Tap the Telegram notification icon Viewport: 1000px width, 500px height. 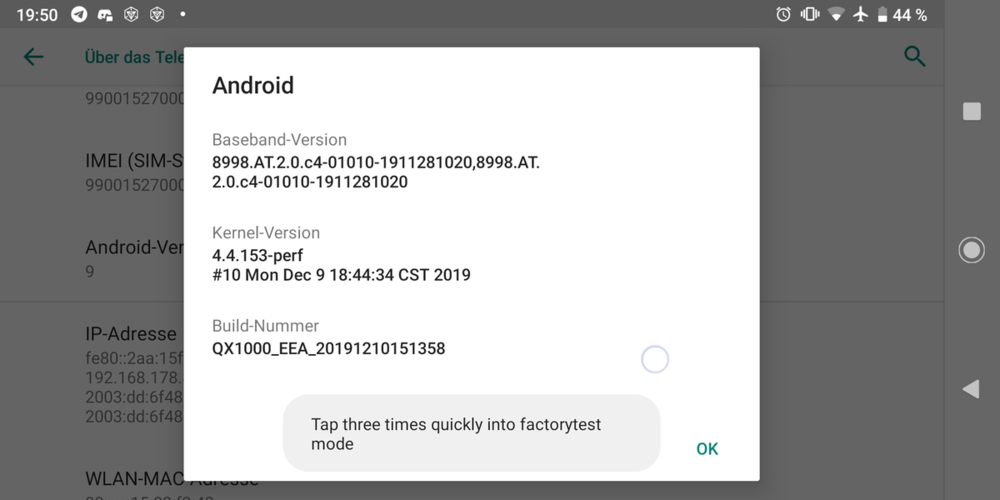(x=79, y=15)
